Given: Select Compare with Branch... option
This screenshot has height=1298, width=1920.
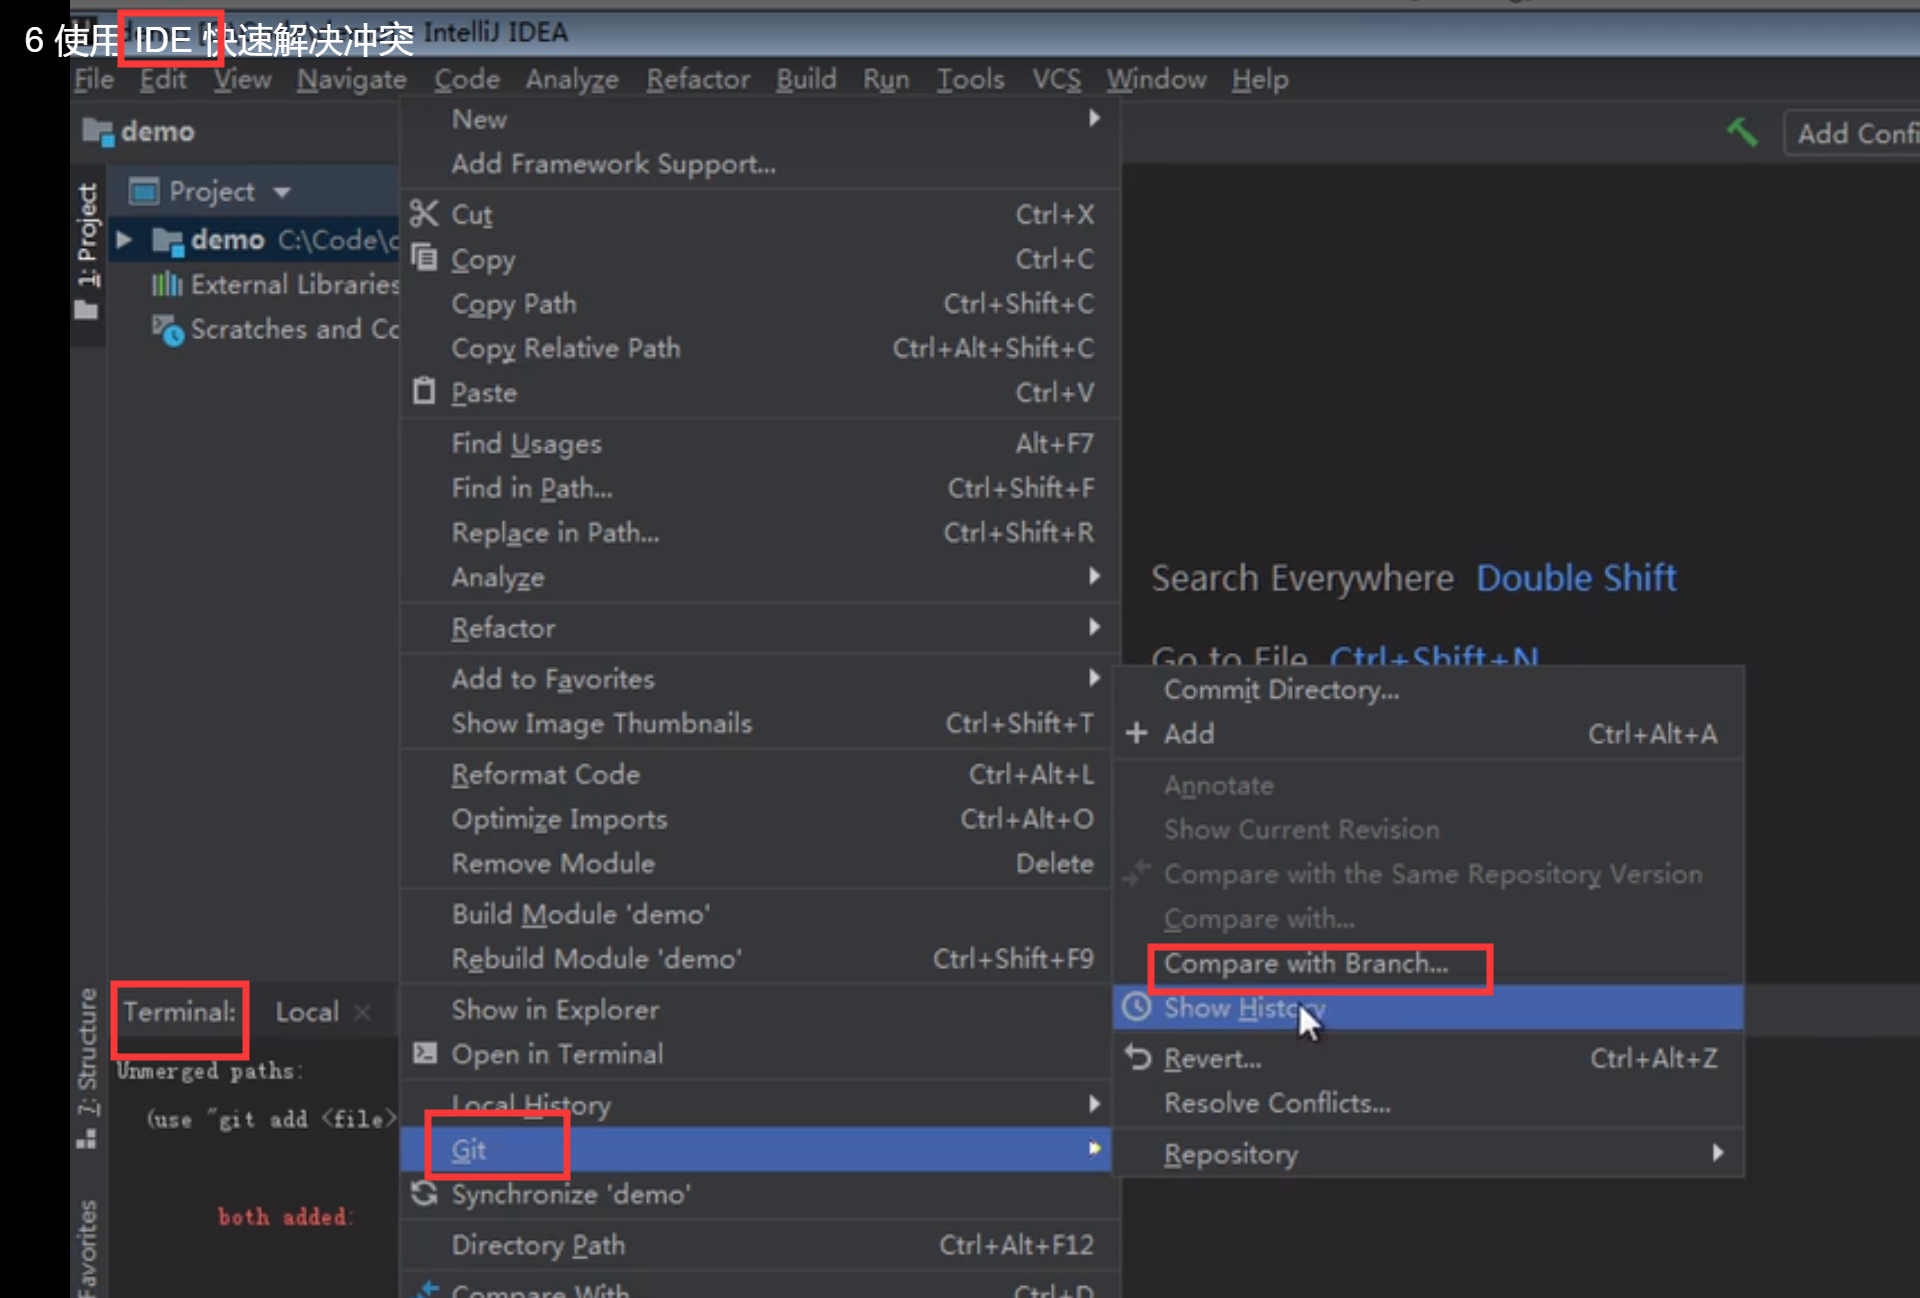Looking at the screenshot, I should (1305, 964).
